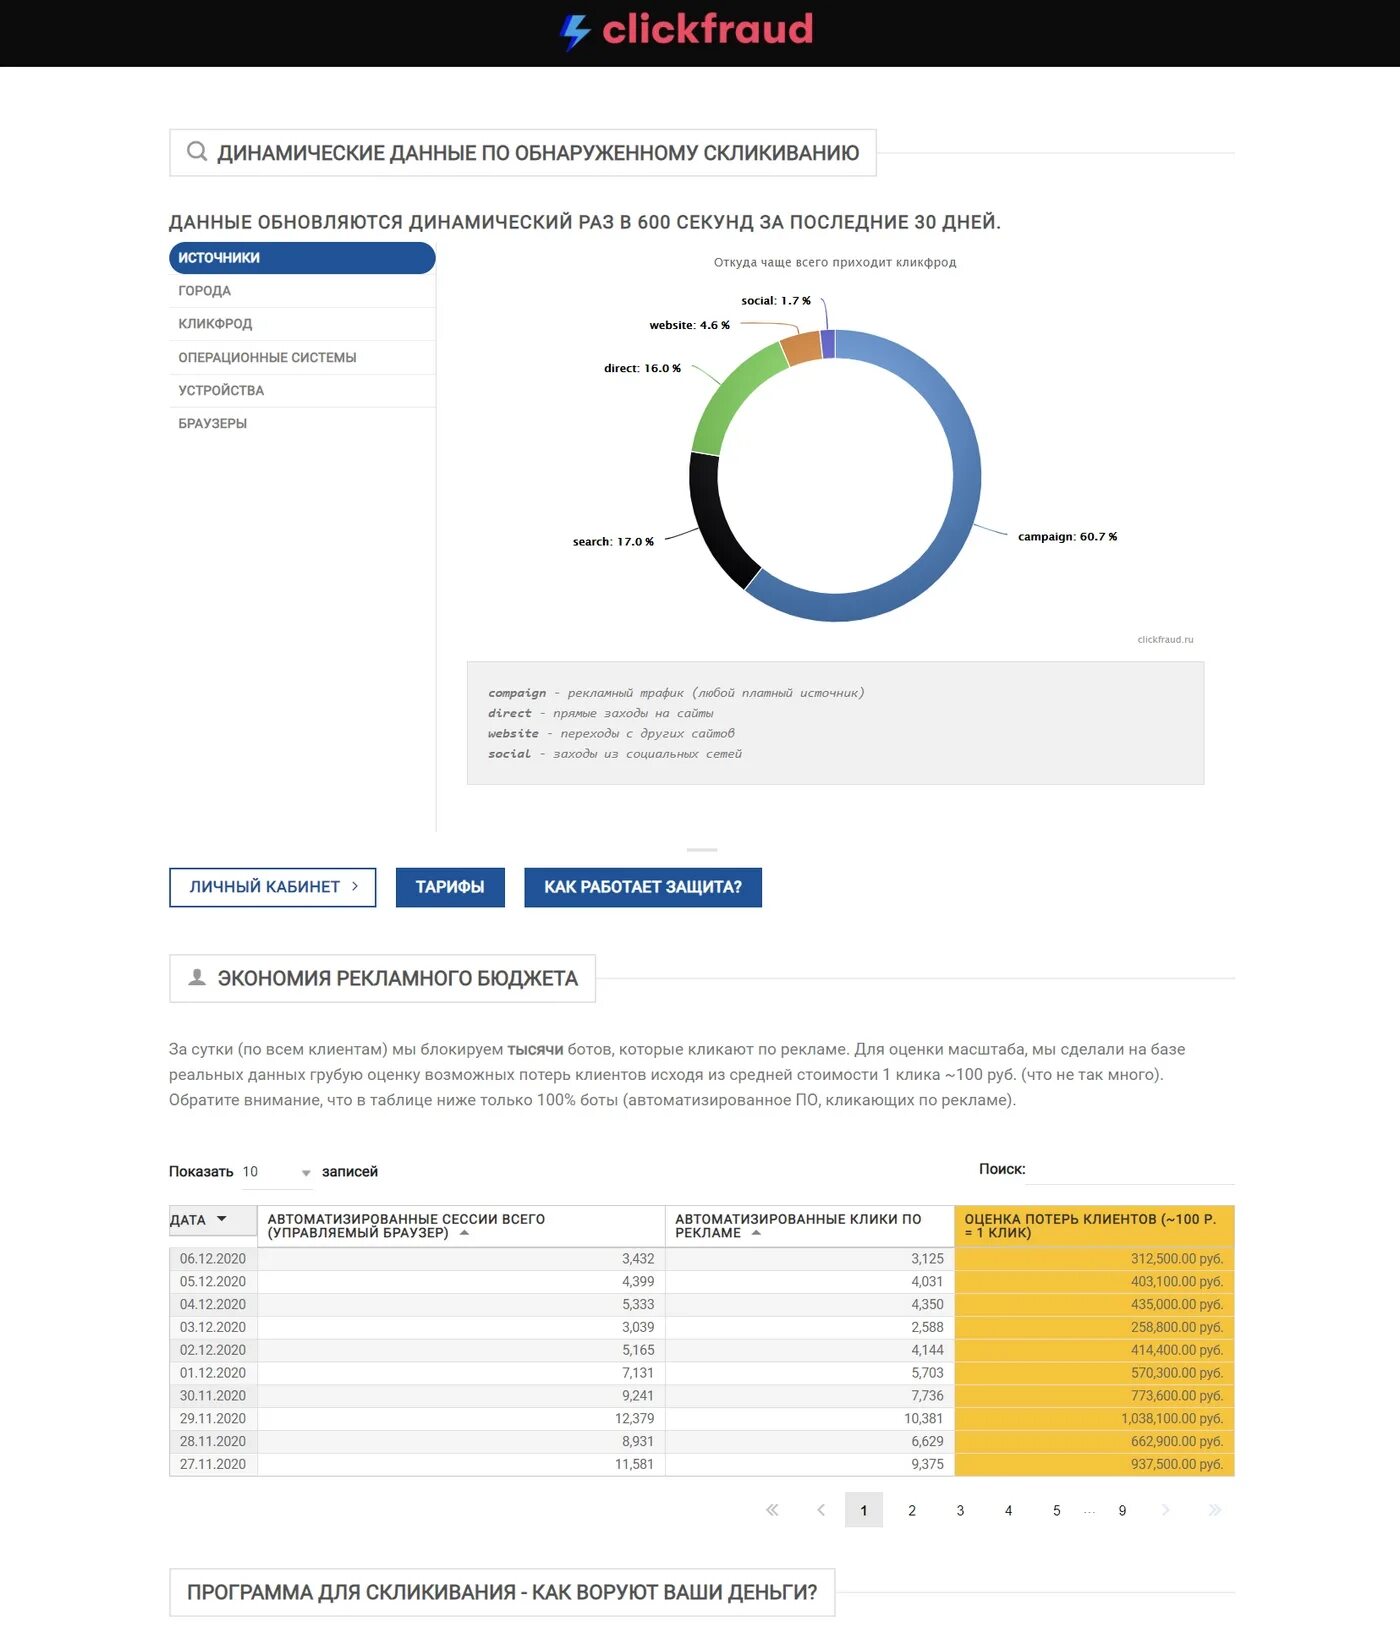Click the ad clicks value 9,375
This screenshot has width=1400, height=1628.
pos(927,1465)
